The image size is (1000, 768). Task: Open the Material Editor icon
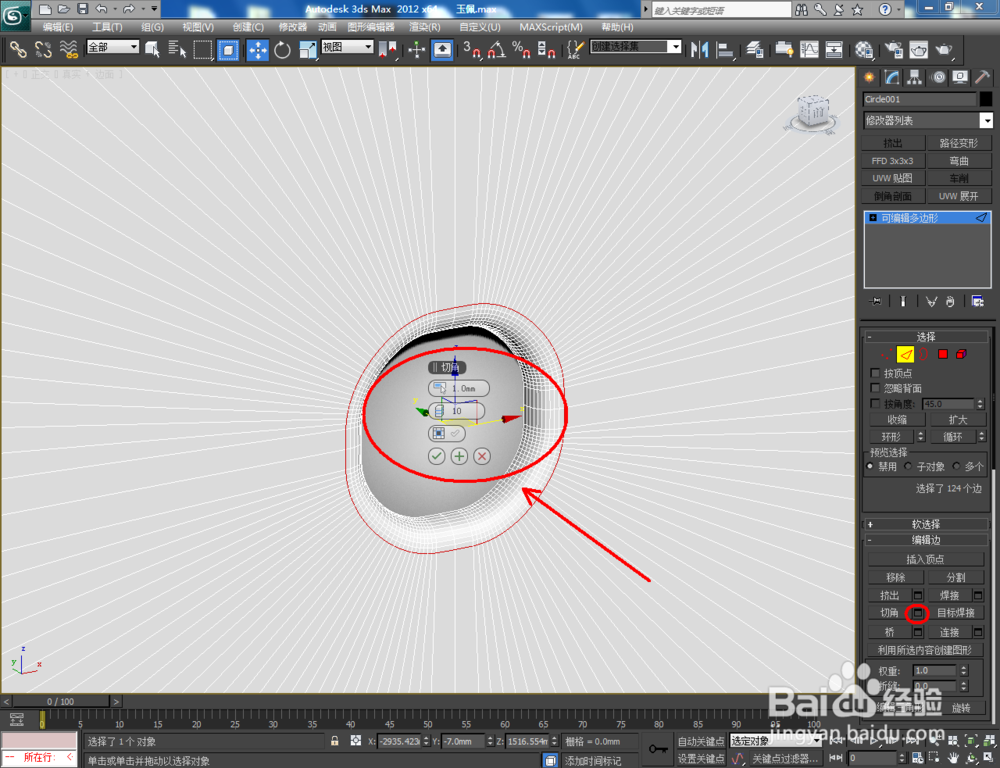(x=864, y=49)
